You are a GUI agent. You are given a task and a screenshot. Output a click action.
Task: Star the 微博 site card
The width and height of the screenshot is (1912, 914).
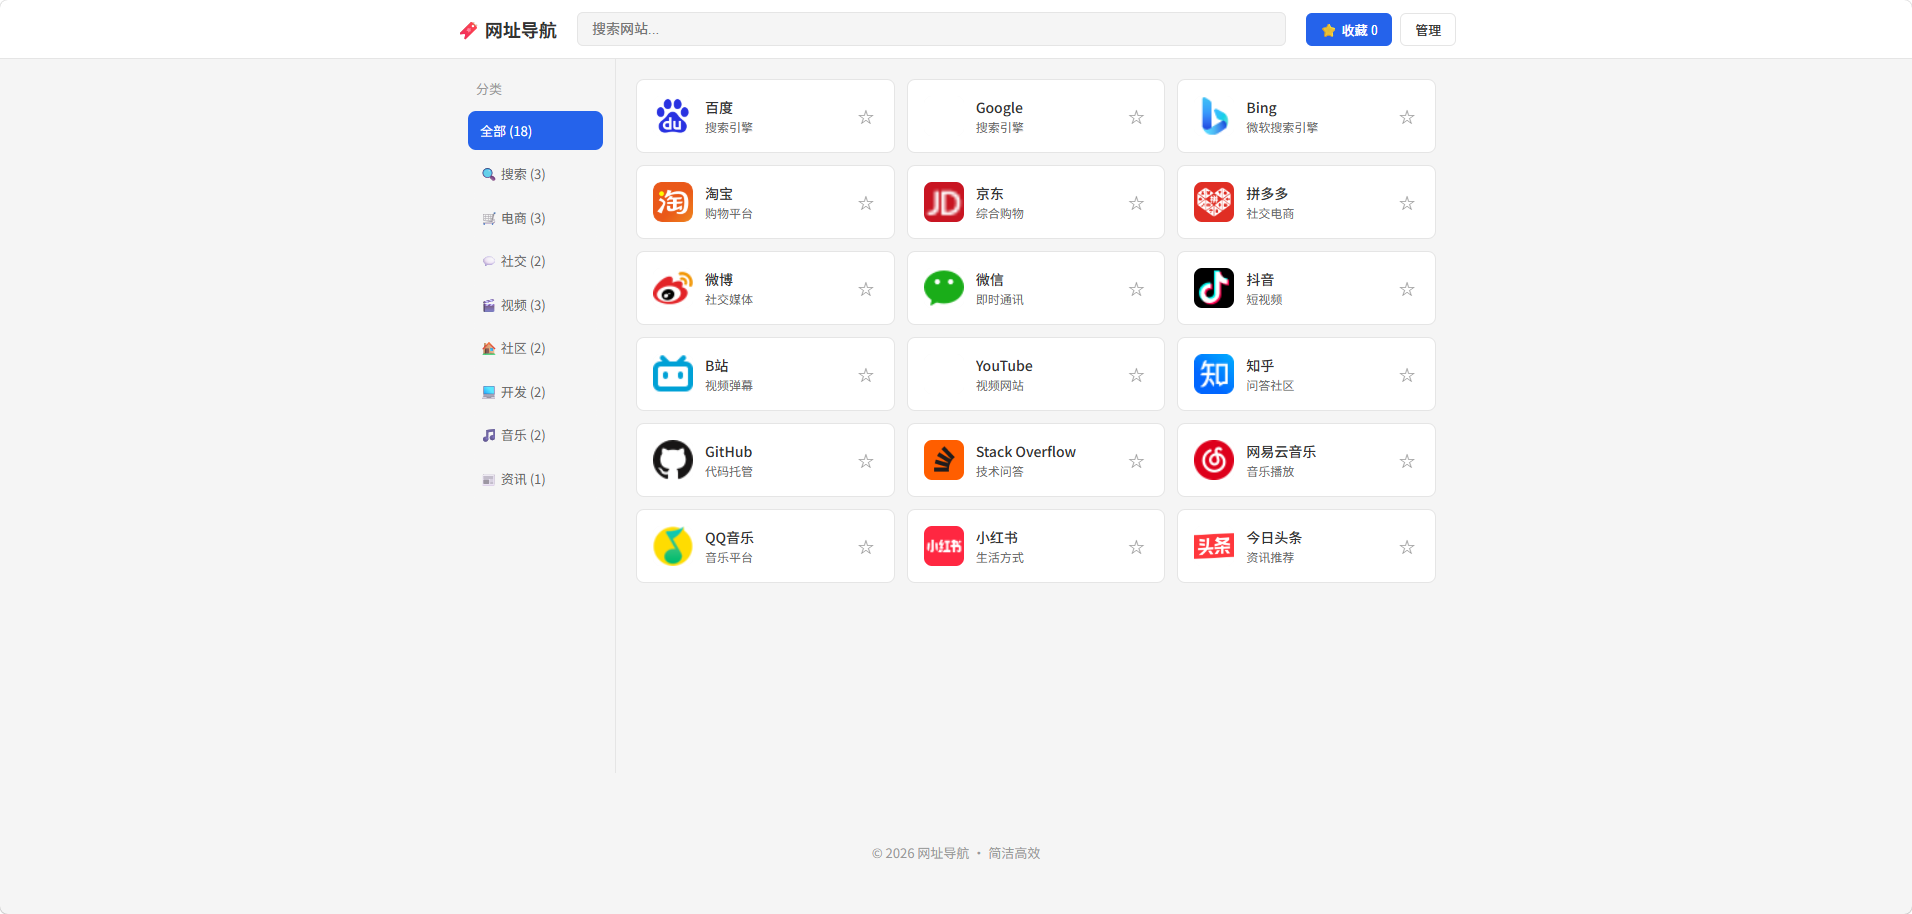point(866,289)
